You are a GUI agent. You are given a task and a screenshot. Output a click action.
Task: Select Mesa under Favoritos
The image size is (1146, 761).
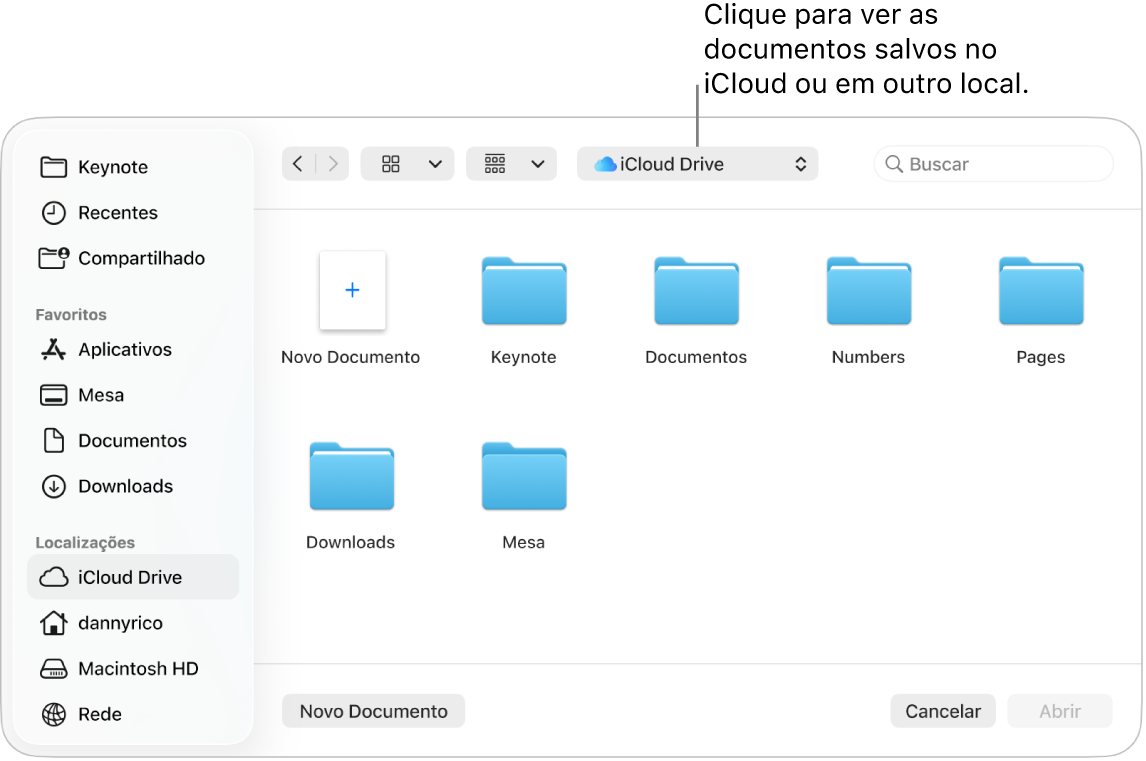(96, 395)
